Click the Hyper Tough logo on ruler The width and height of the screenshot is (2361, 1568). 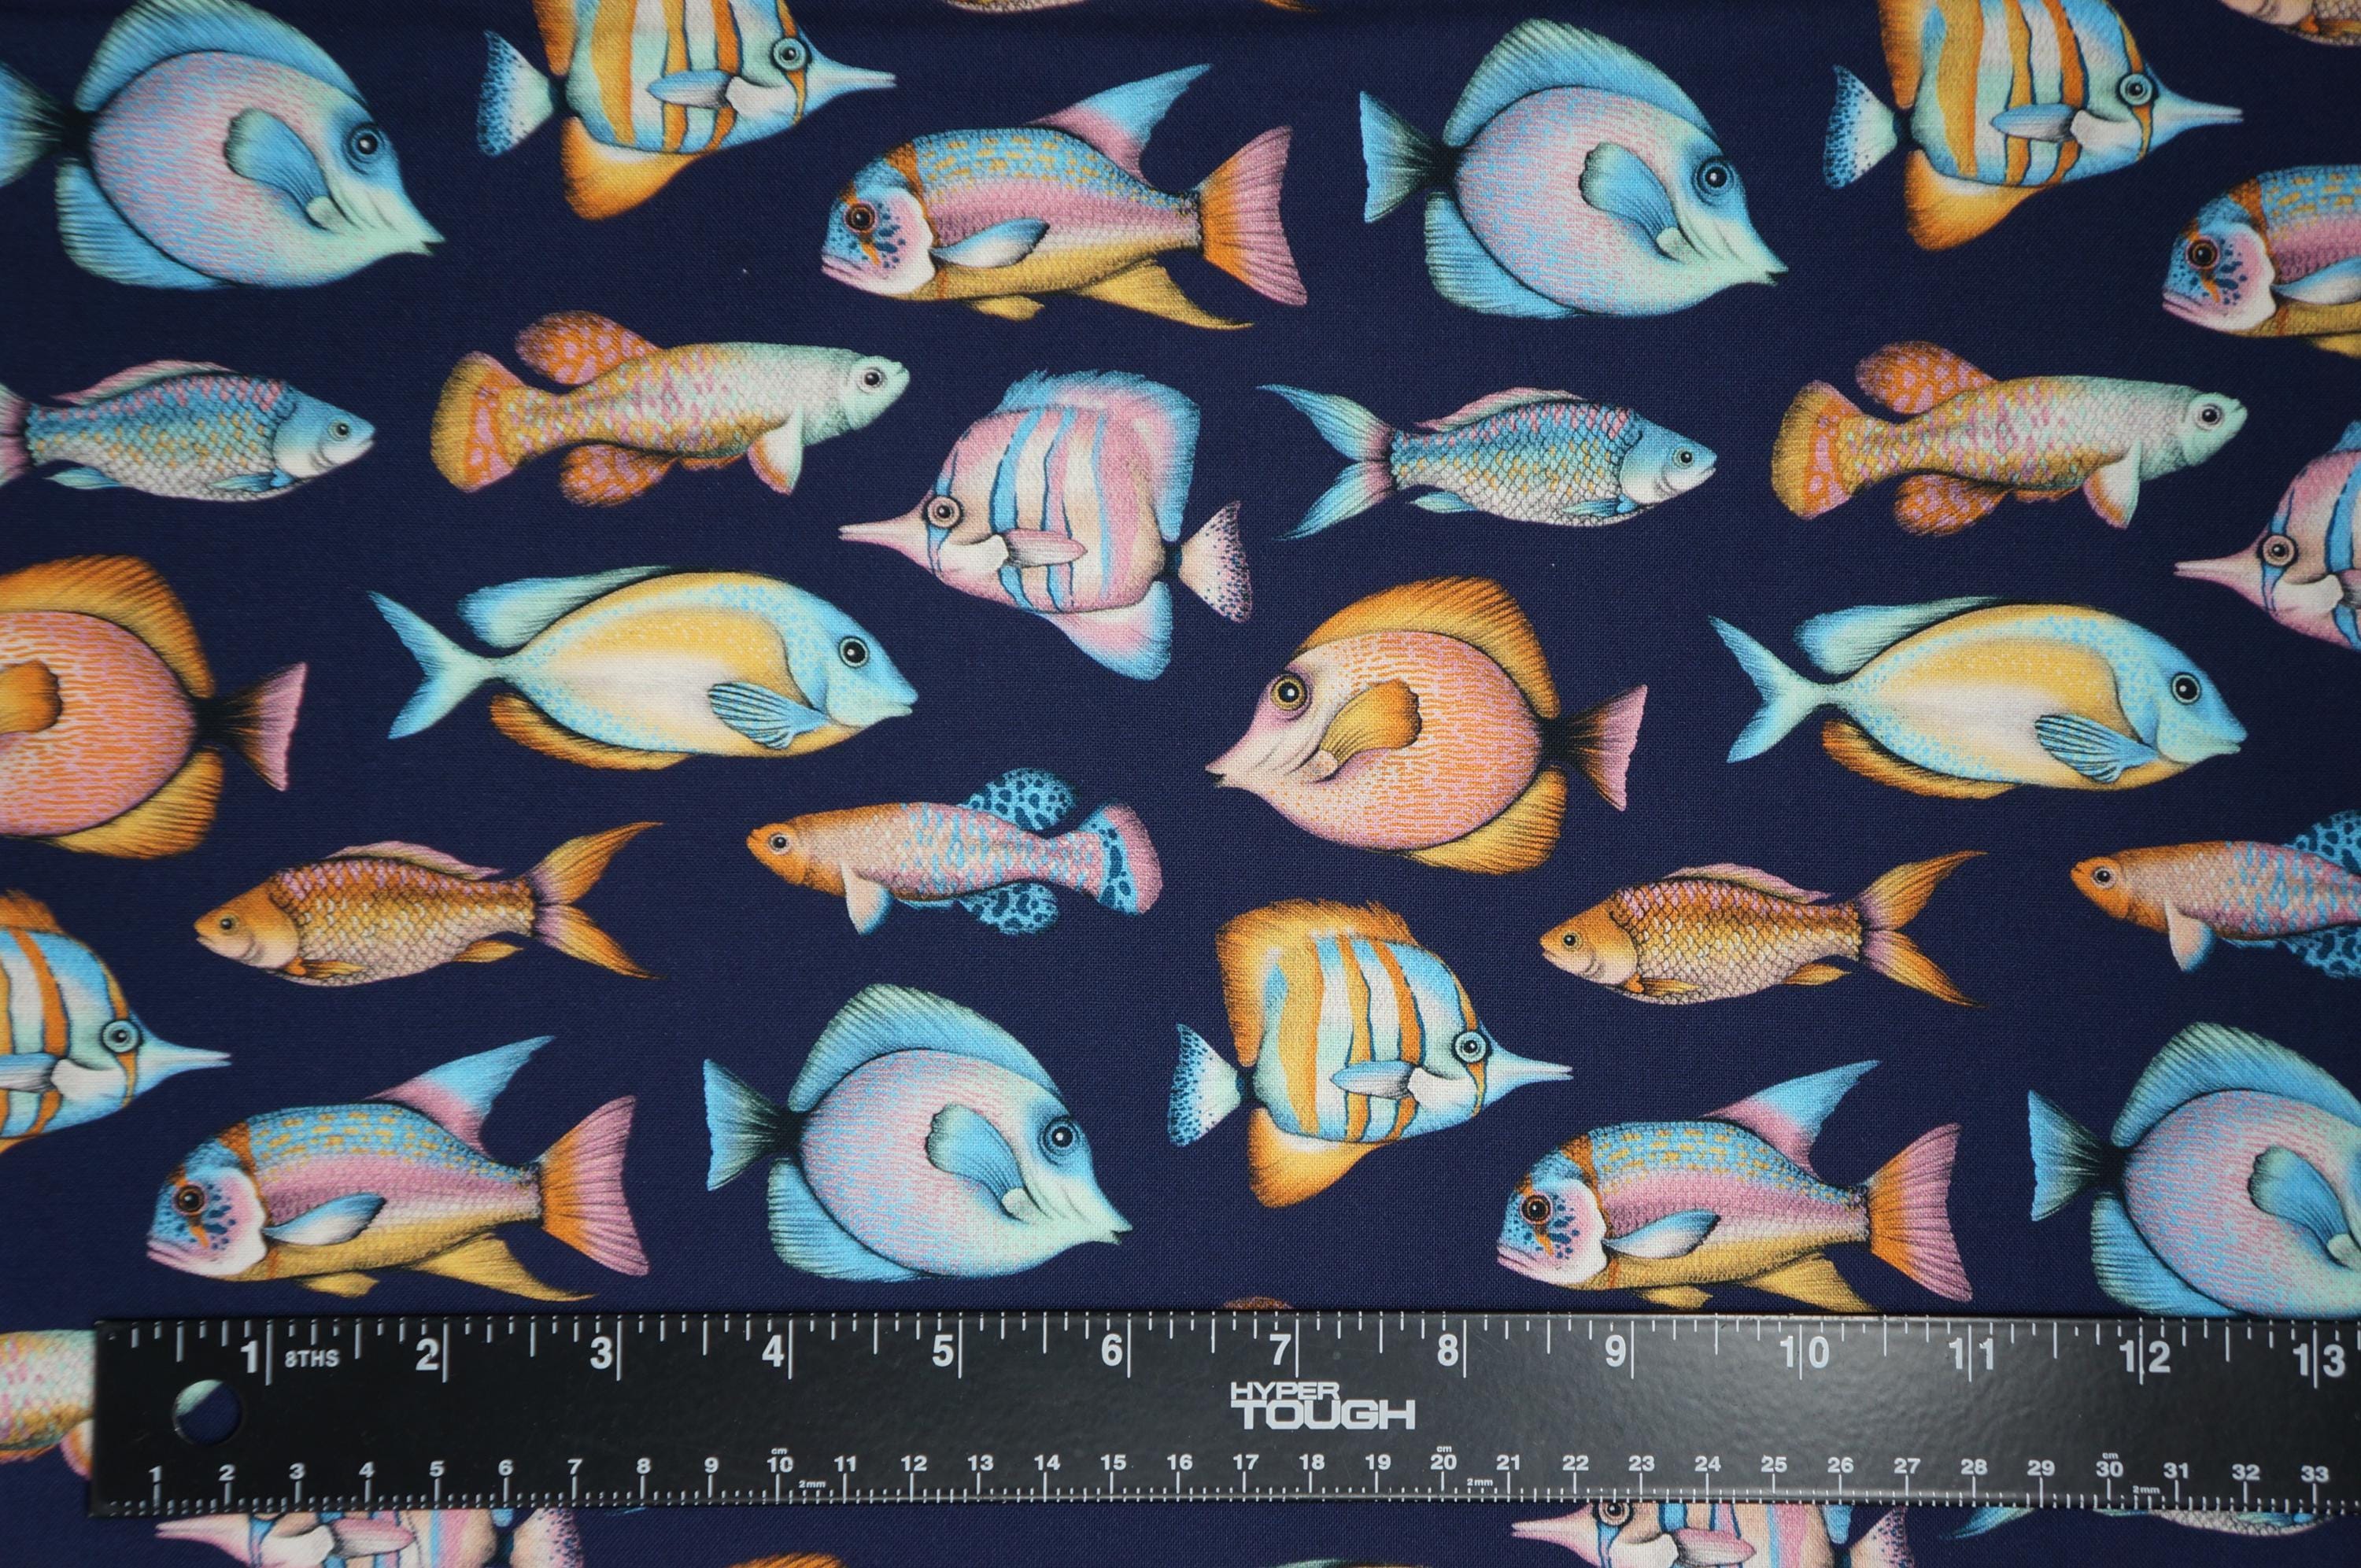pos(1321,1406)
